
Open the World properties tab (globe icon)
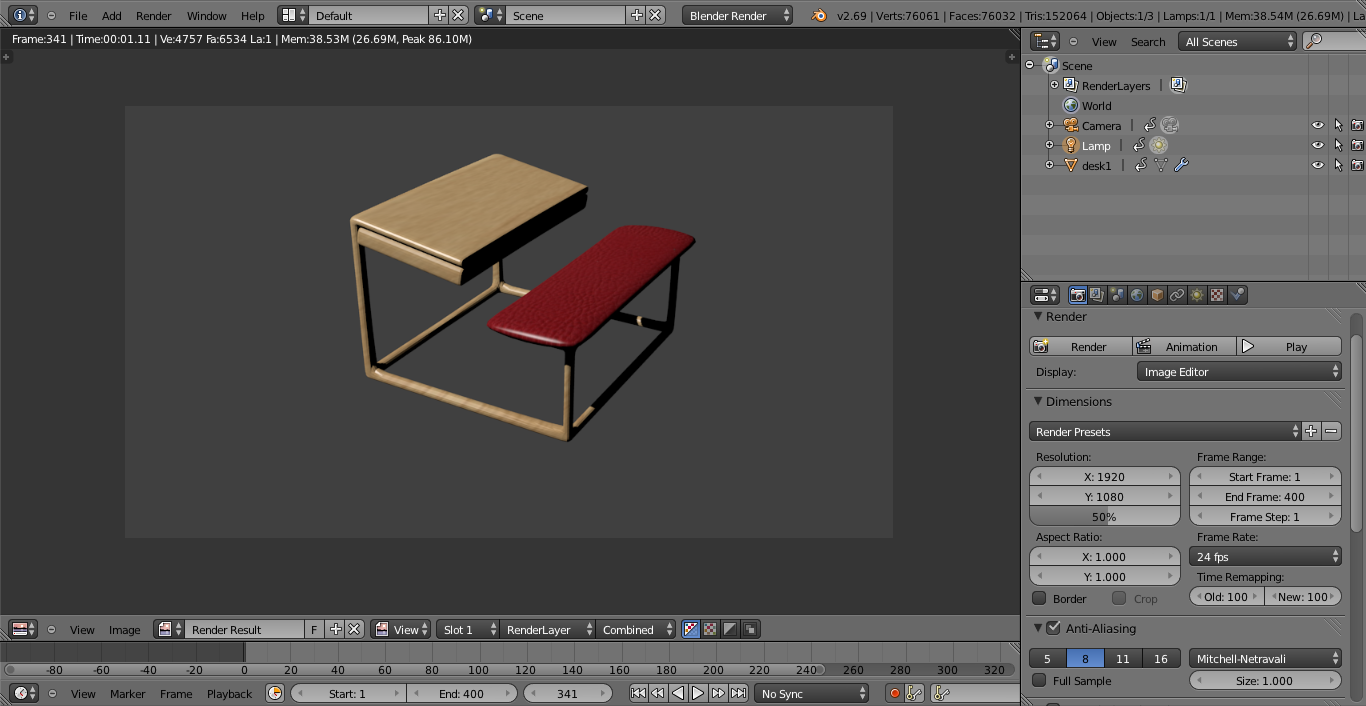pos(1137,295)
